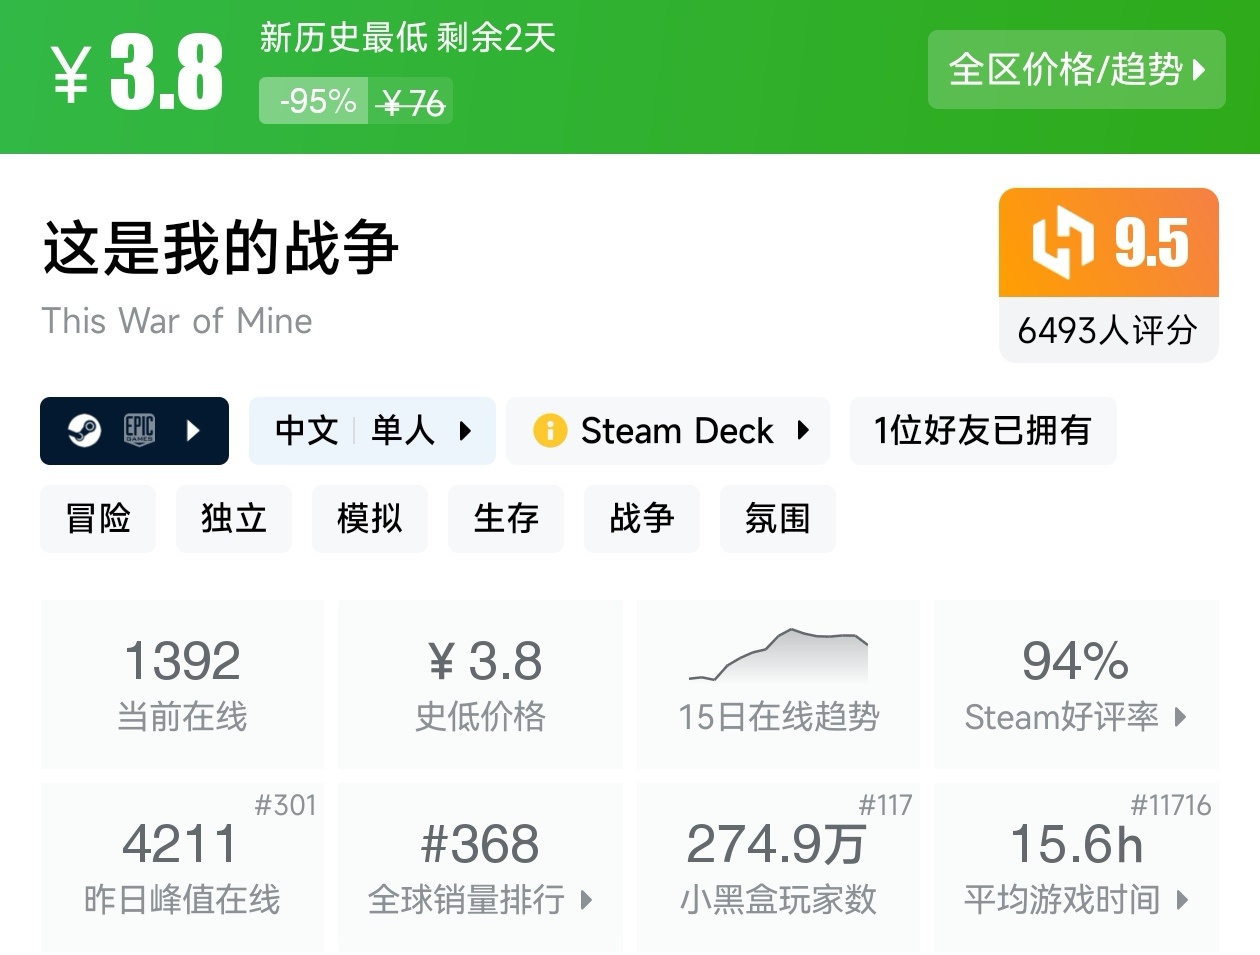The height and width of the screenshot is (955, 1260).
Task: Open Steam好评率 94% review details
Action: [x=1076, y=684]
